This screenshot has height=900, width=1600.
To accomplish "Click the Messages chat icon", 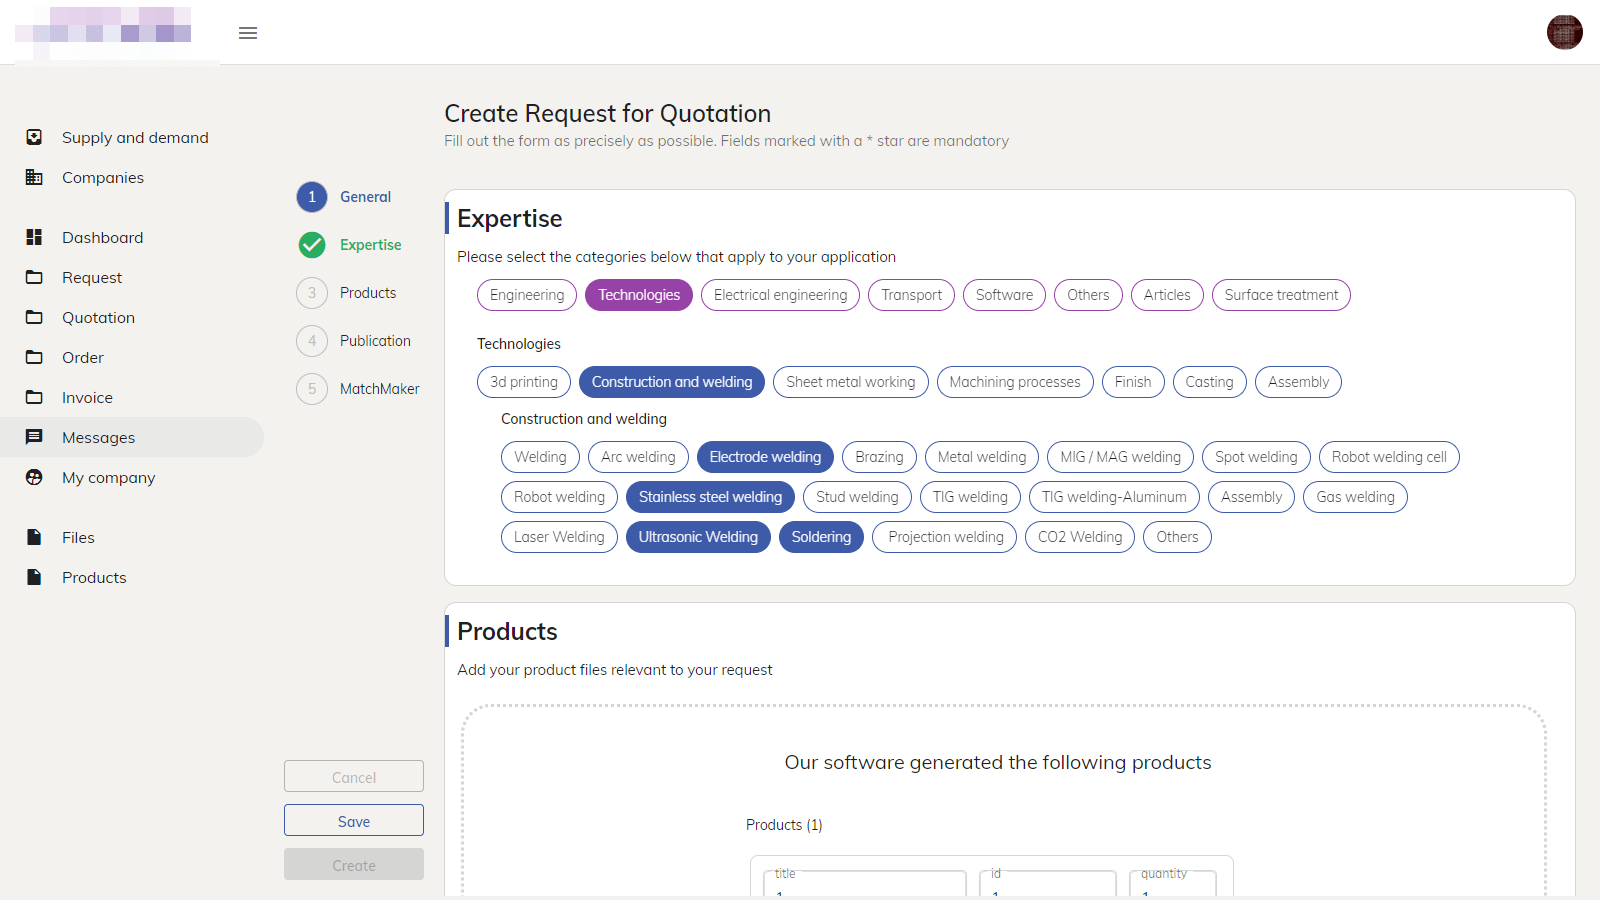I will coord(34,437).
